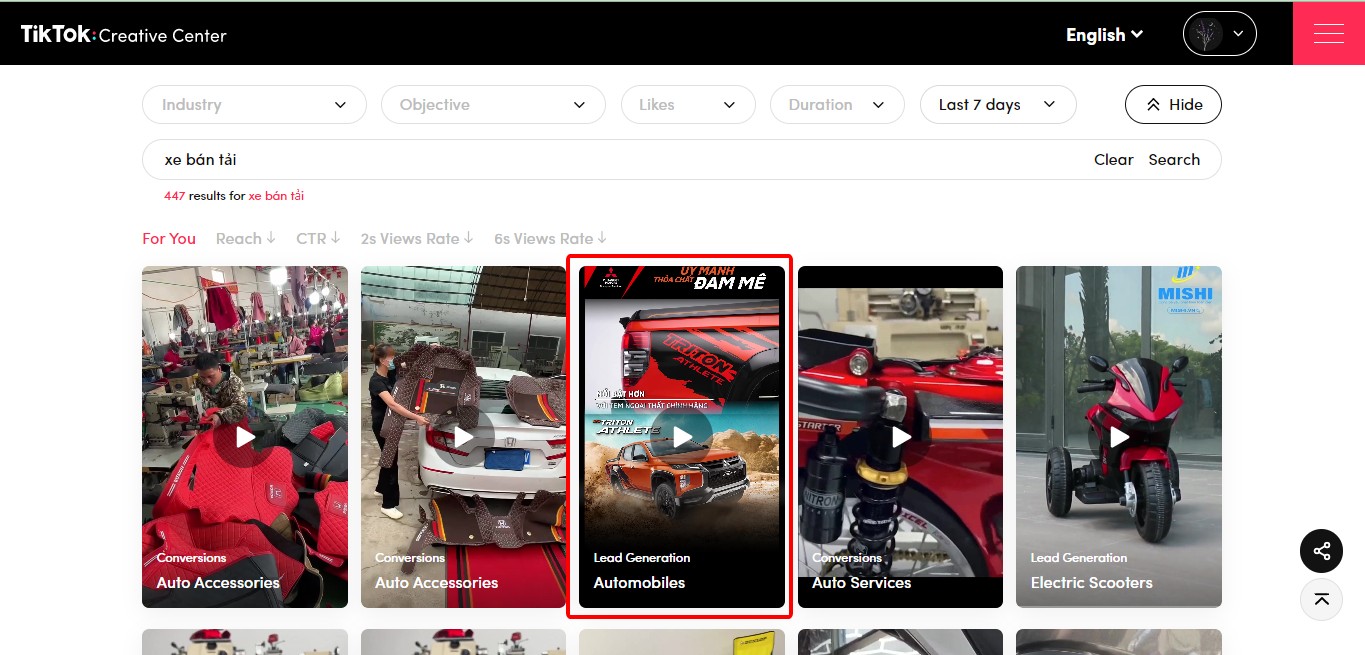
Task: Open the hamburger menu in red corner
Action: (x=1328, y=34)
